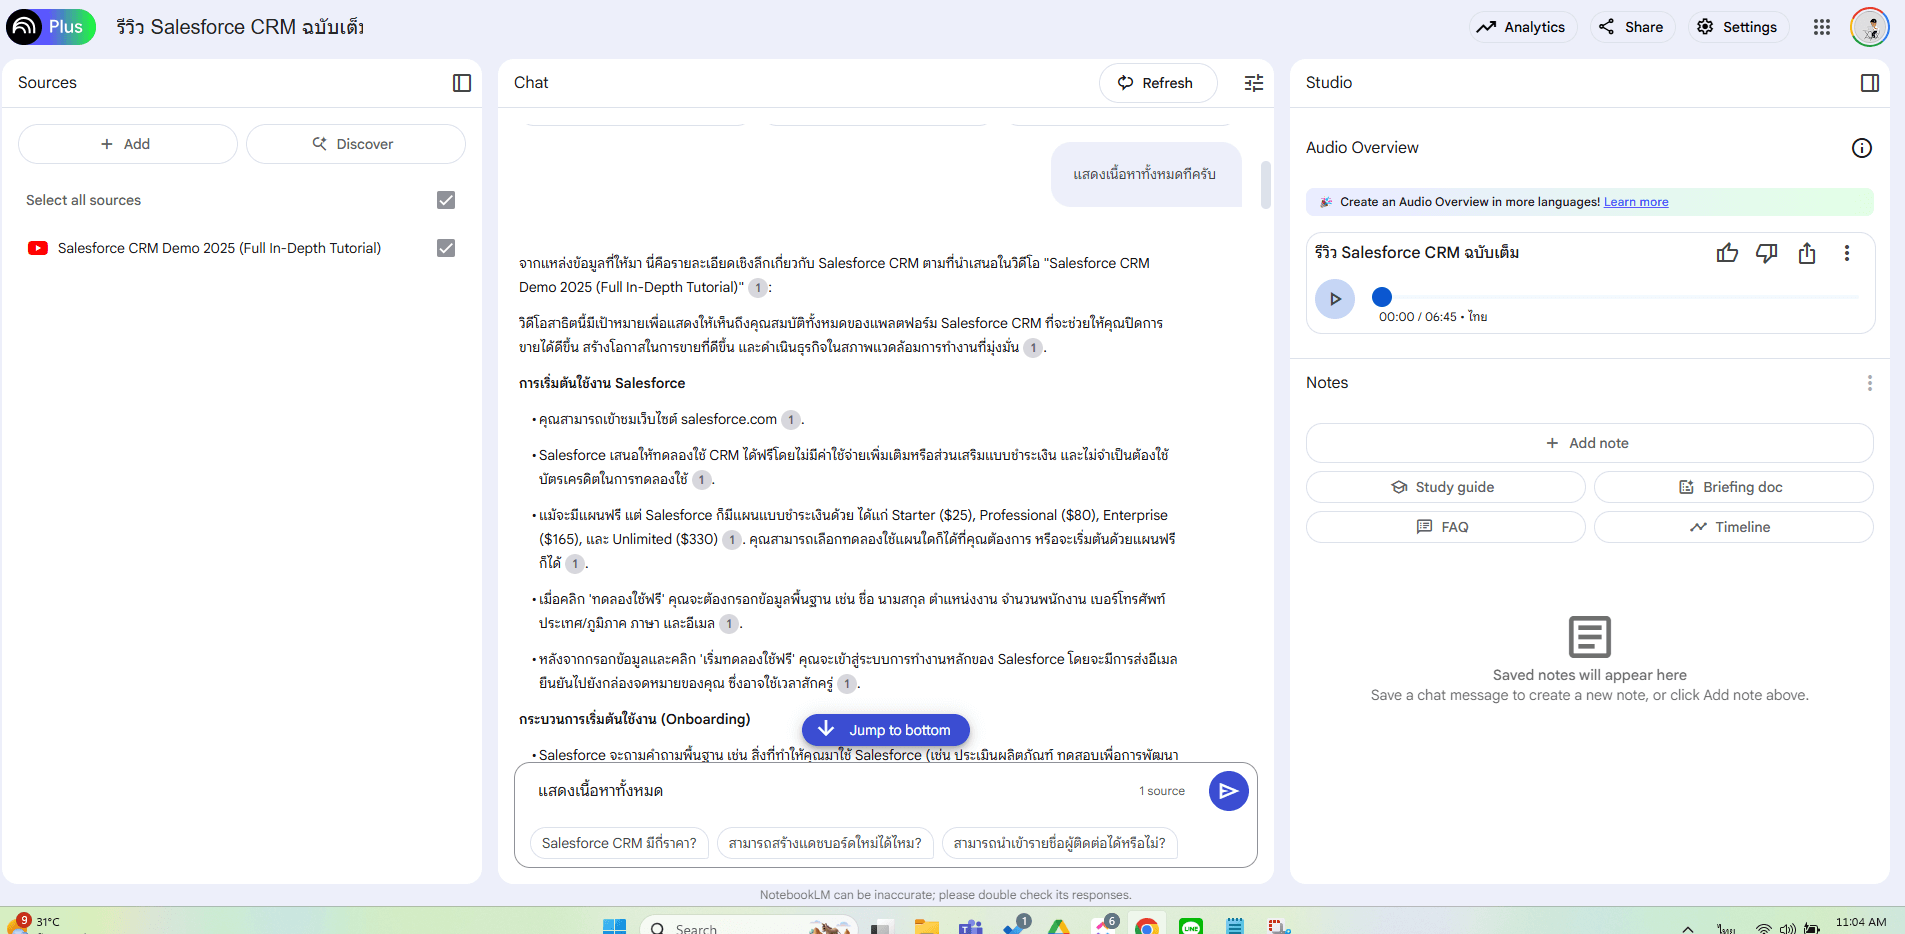This screenshot has width=1905, height=934.
Task: Click the chat scrollbar
Action: point(1265,185)
